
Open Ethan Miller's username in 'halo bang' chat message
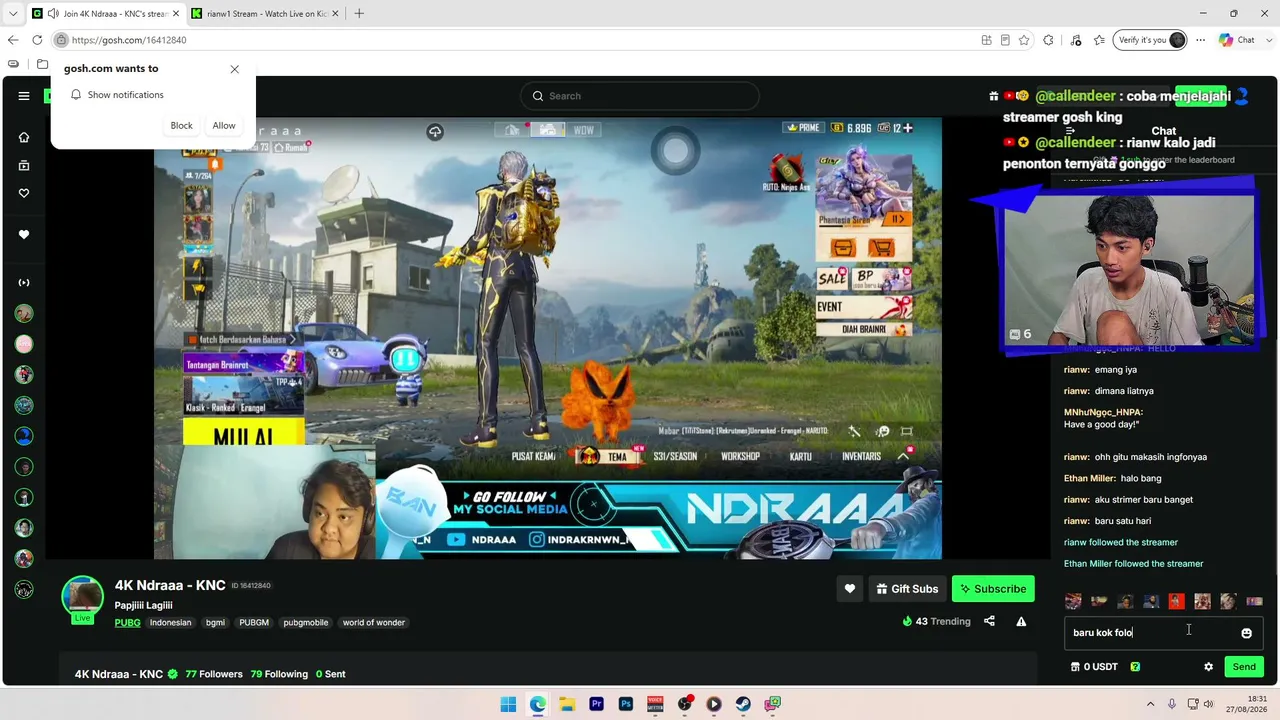(1090, 478)
